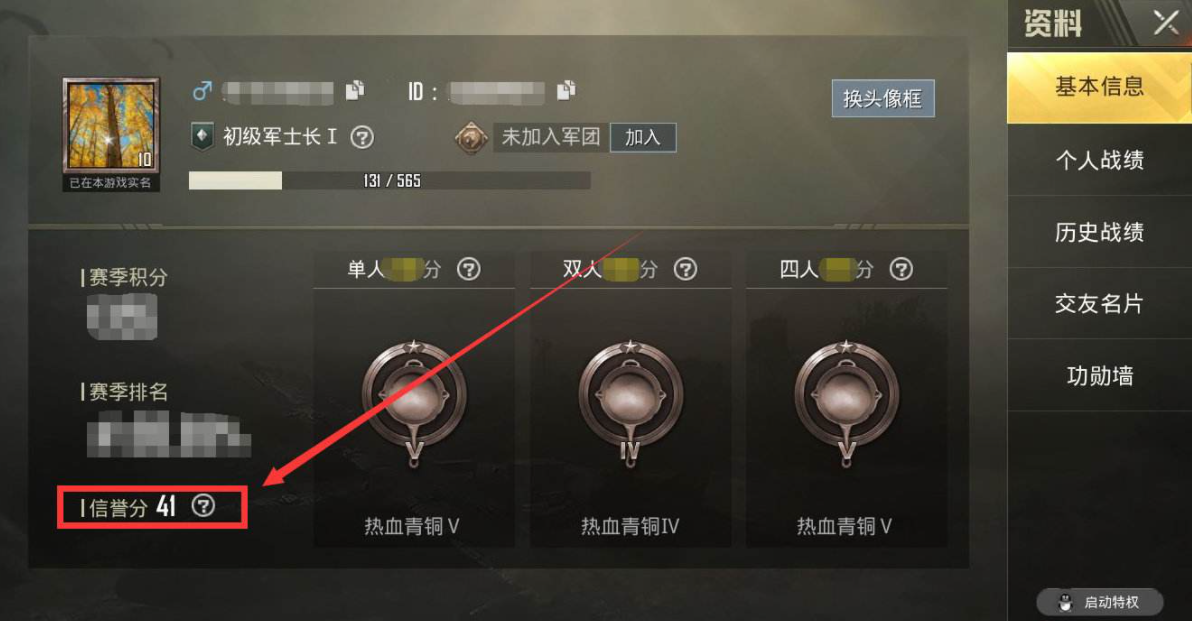
Task: Click the rank badge icon beside 初级军士长
Action: [201, 137]
